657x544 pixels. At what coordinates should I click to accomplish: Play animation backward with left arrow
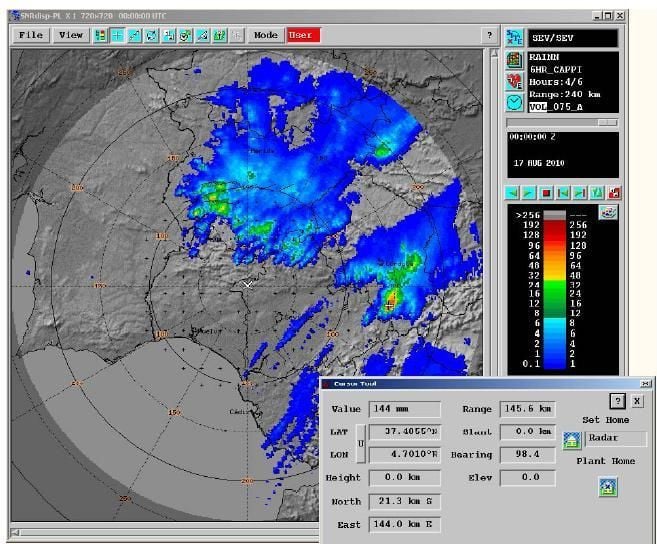(x=512, y=193)
